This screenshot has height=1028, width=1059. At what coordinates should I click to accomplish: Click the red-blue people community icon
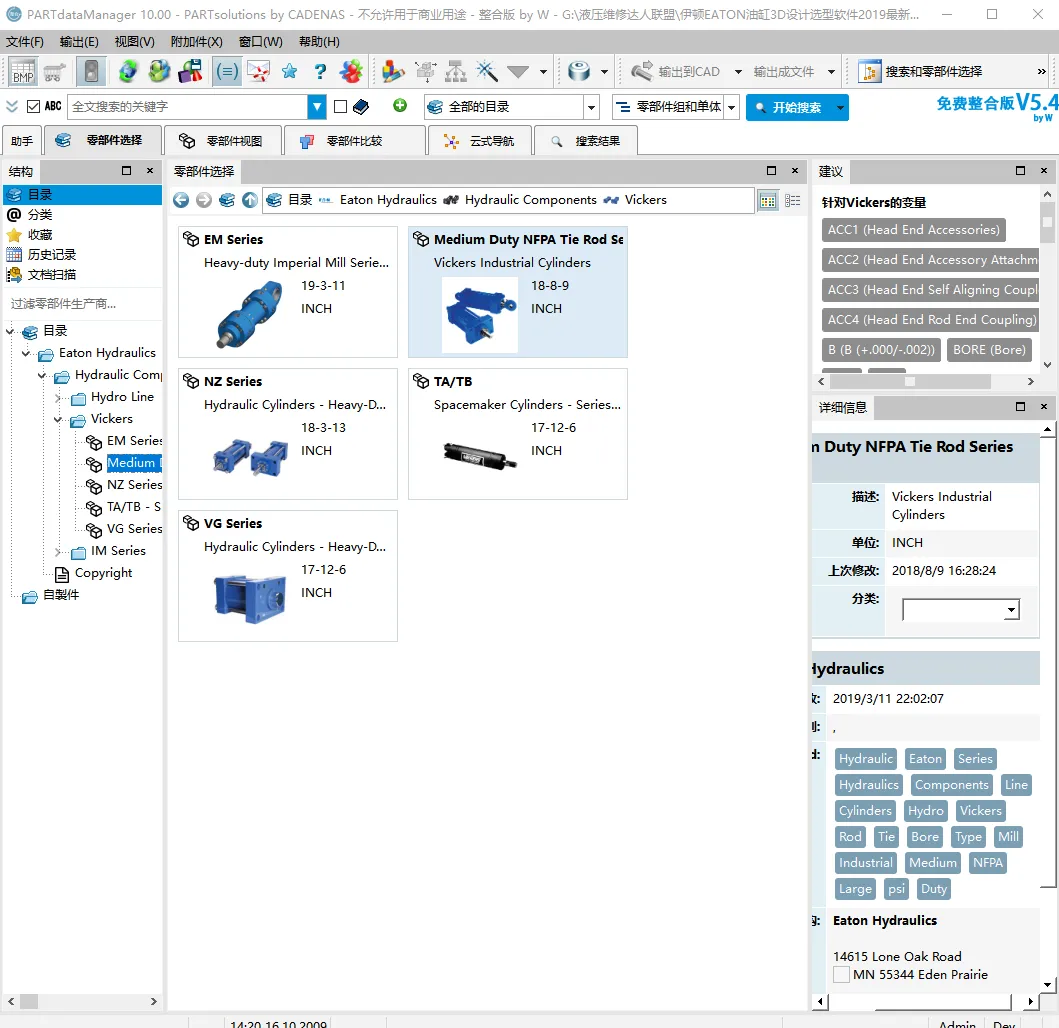[351, 71]
